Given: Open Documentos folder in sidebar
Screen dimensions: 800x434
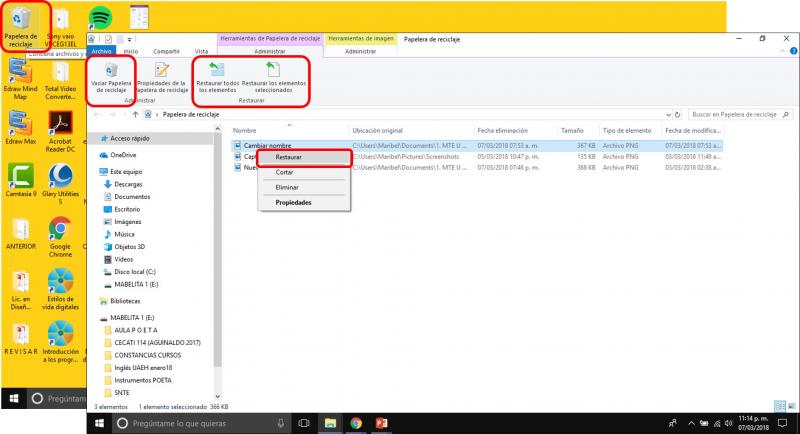Looking at the screenshot, I should click(132, 197).
